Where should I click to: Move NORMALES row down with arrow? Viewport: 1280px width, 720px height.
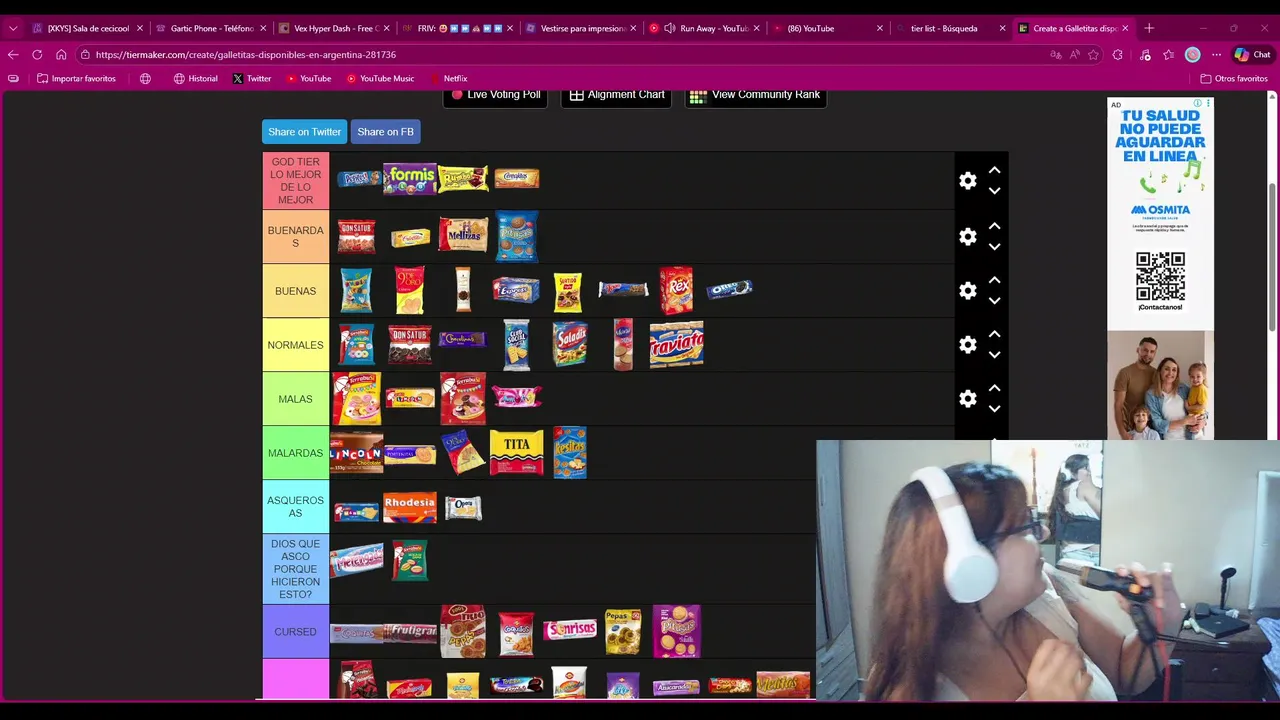(x=994, y=355)
